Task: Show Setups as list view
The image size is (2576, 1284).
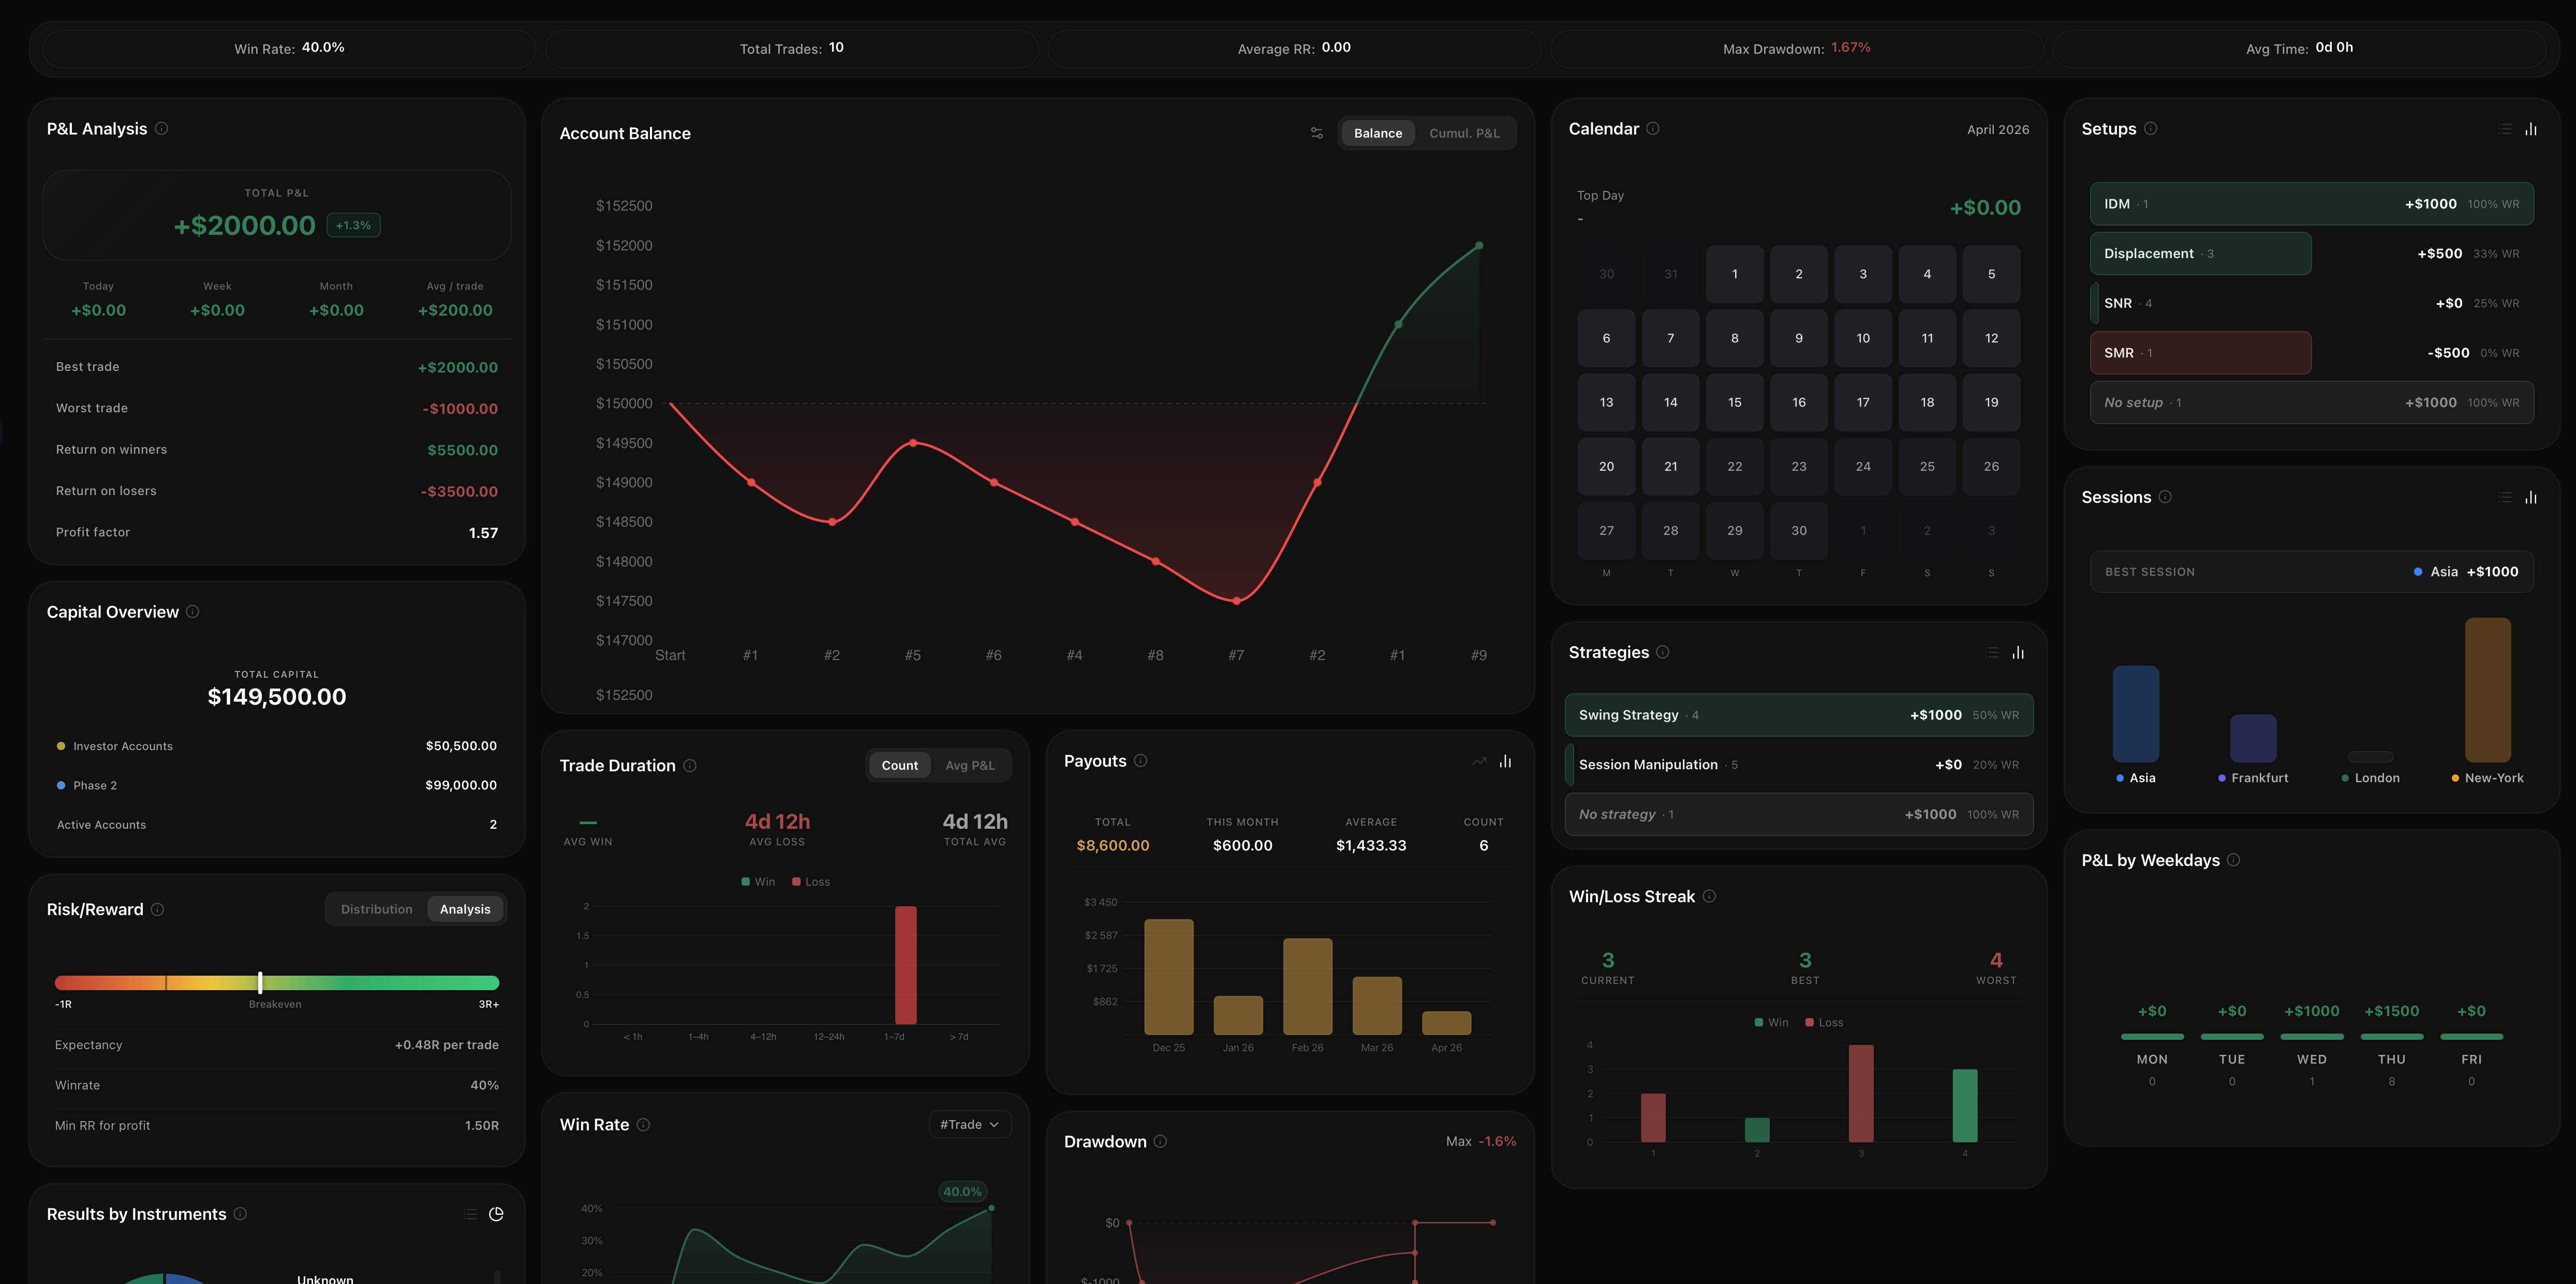Action: coord(2505,129)
